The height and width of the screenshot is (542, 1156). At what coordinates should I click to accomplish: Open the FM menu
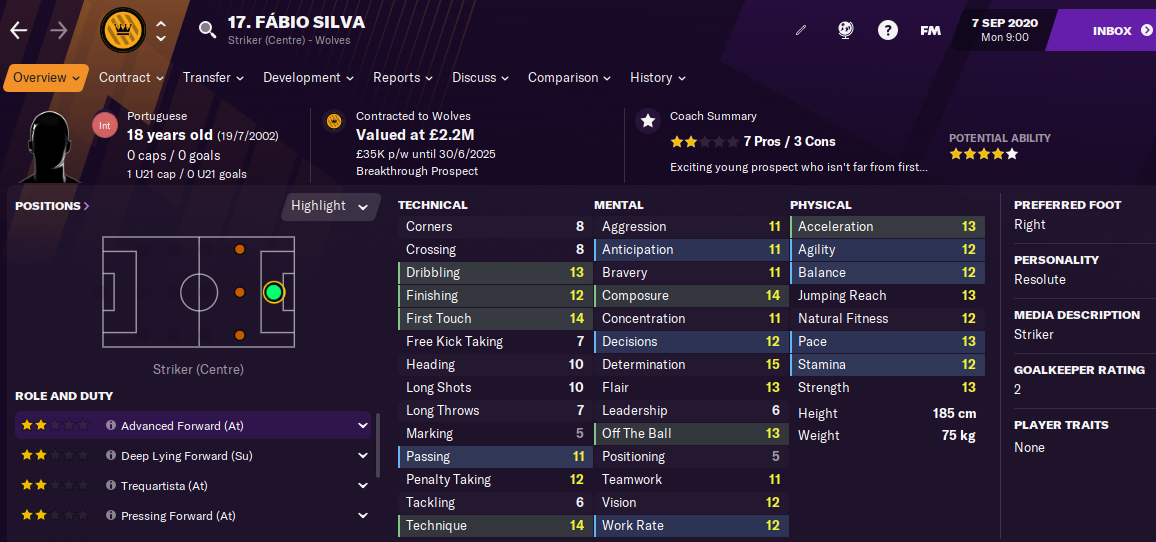click(x=930, y=31)
